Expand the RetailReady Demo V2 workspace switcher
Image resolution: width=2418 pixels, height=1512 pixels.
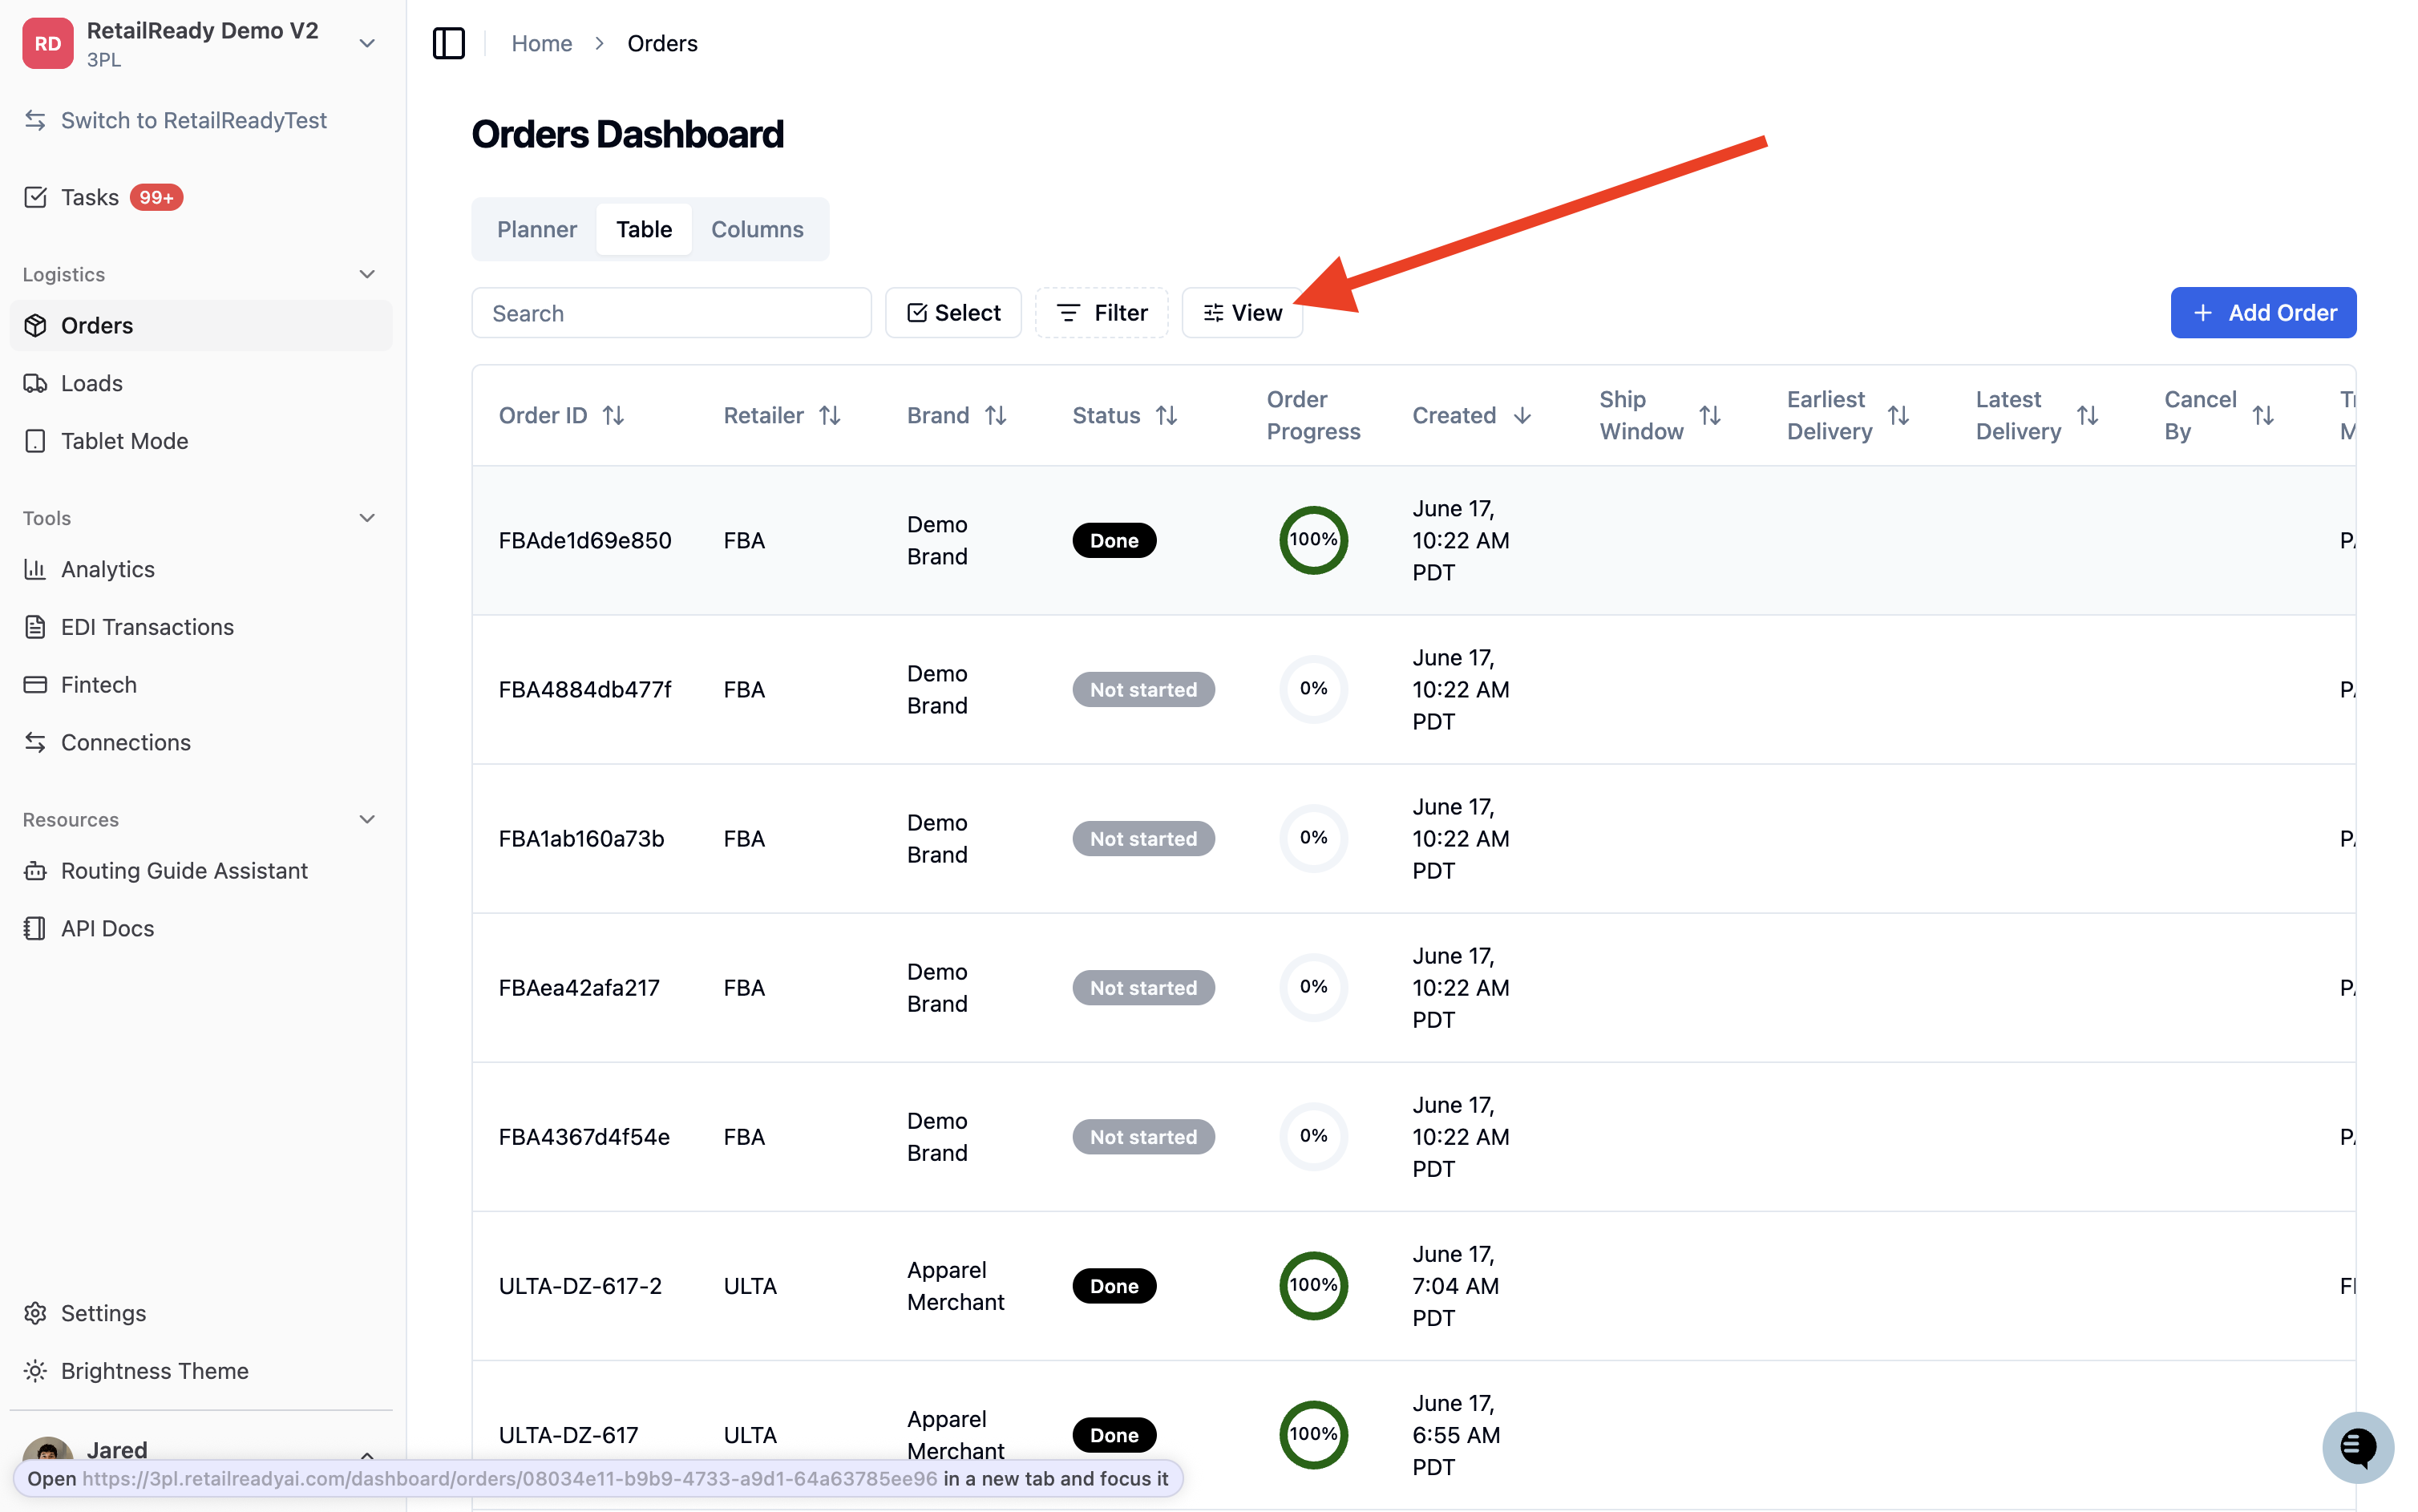tap(367, 43)
